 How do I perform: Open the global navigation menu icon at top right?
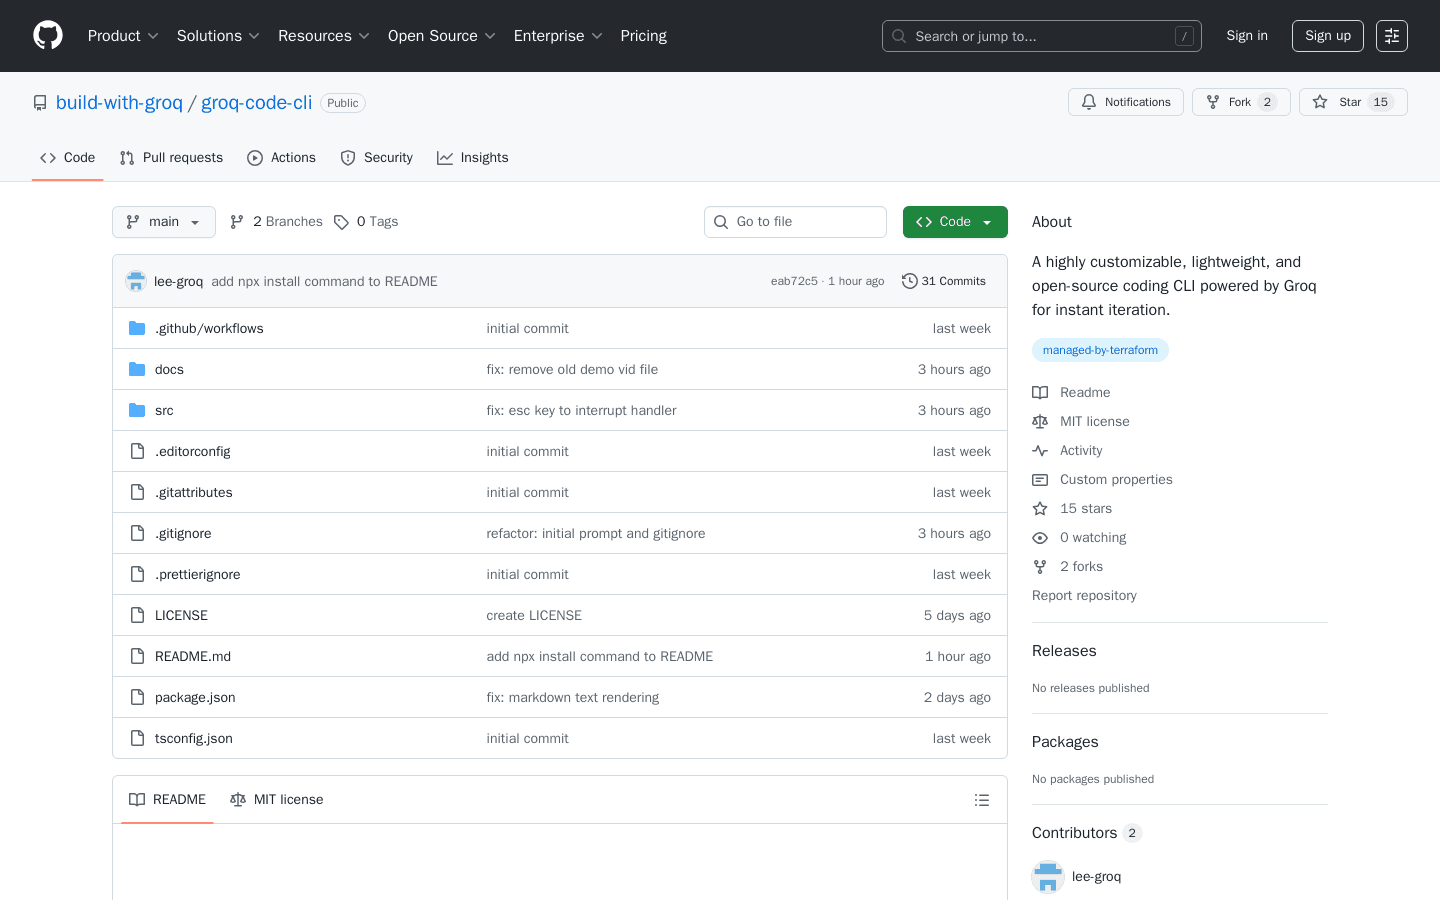coord(1392,36)
